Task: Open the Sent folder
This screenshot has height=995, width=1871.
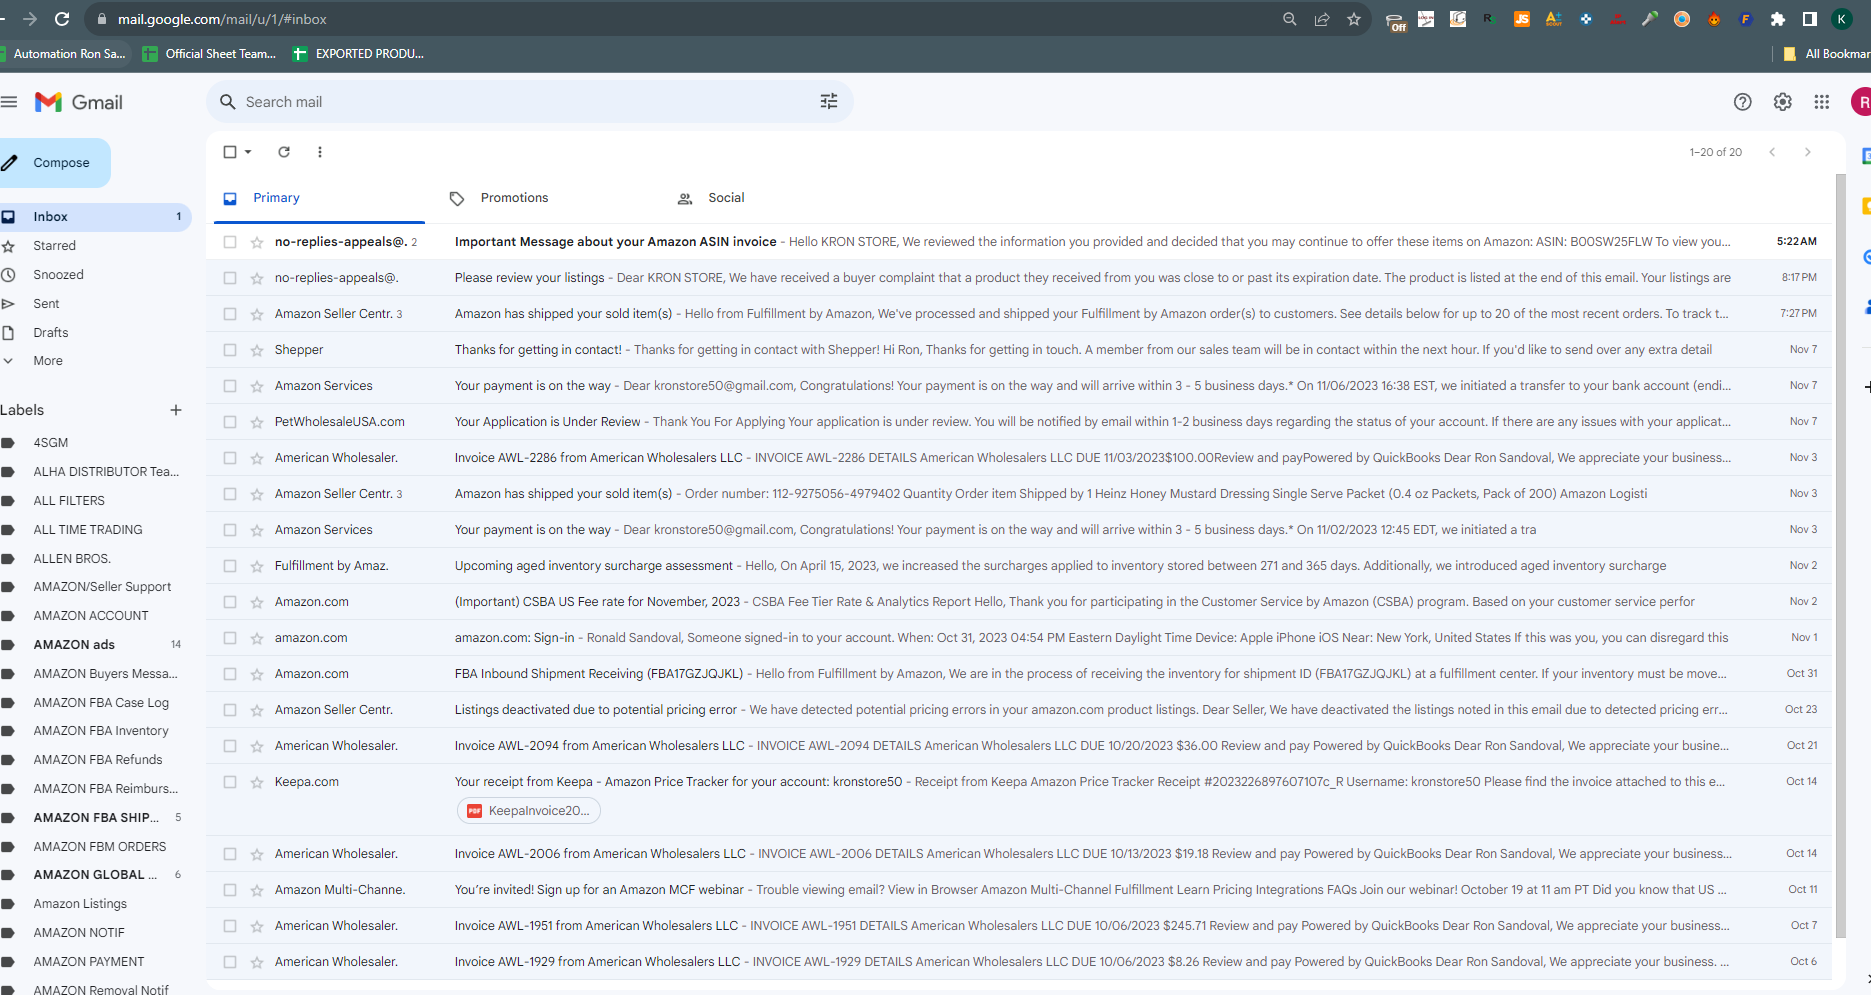Action: [x=46, y=304]
